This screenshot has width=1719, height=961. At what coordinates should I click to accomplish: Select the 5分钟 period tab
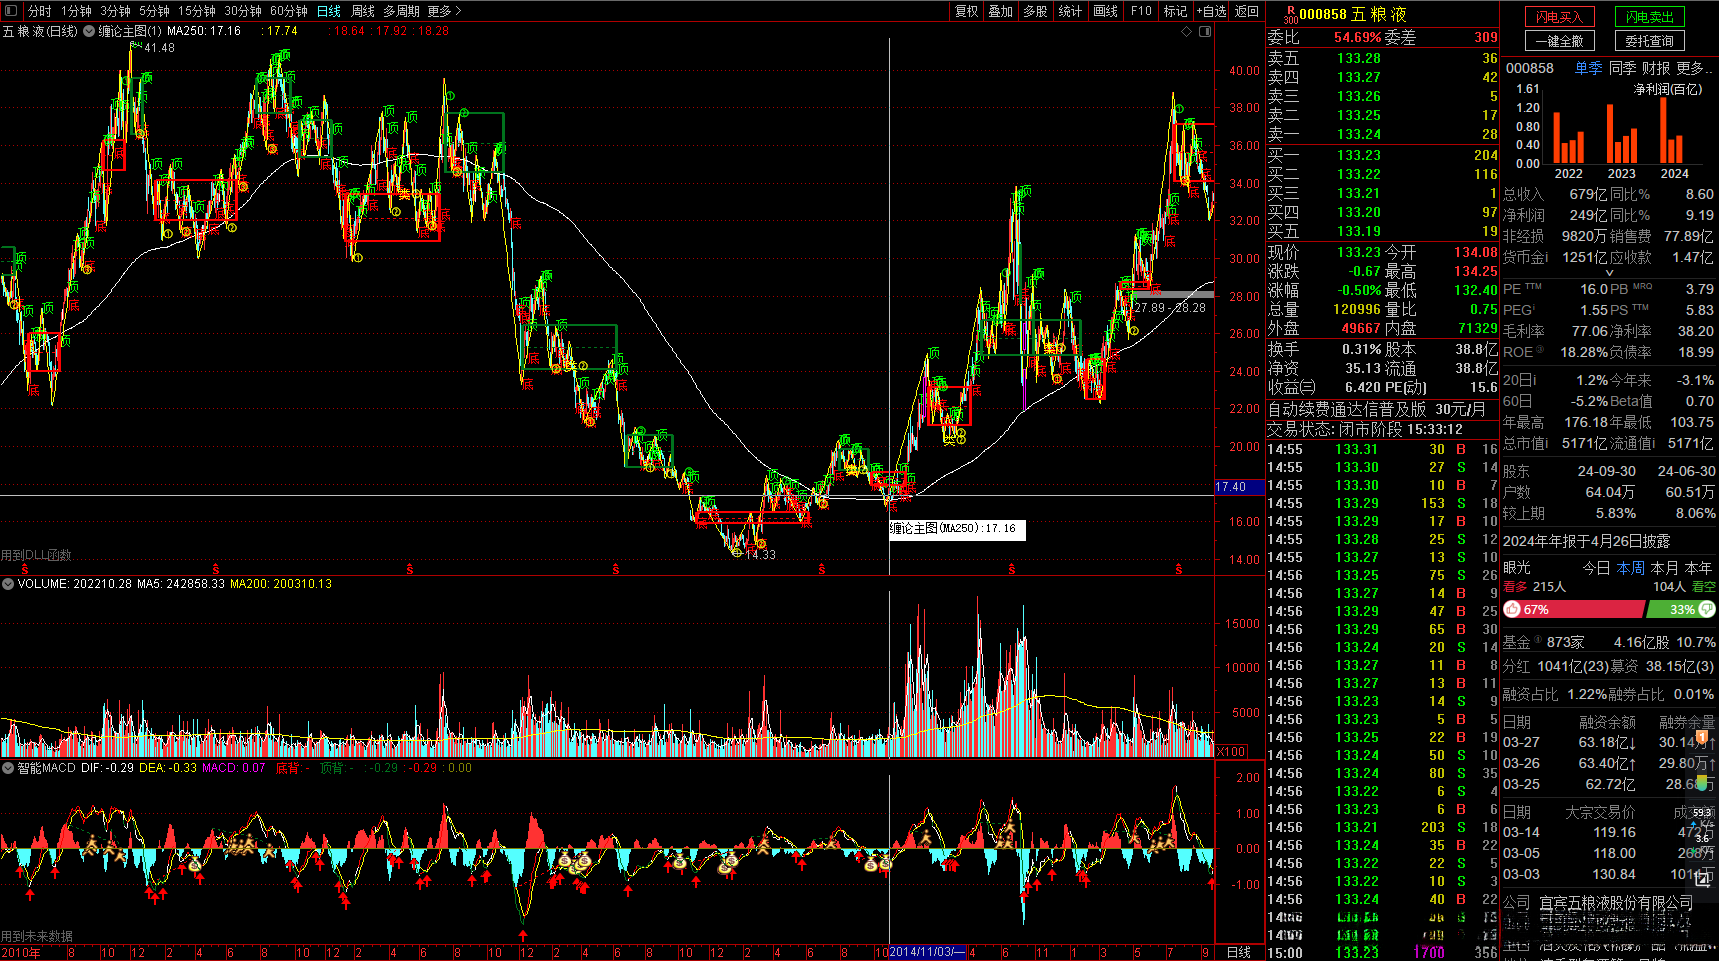(x=154, y=11)
